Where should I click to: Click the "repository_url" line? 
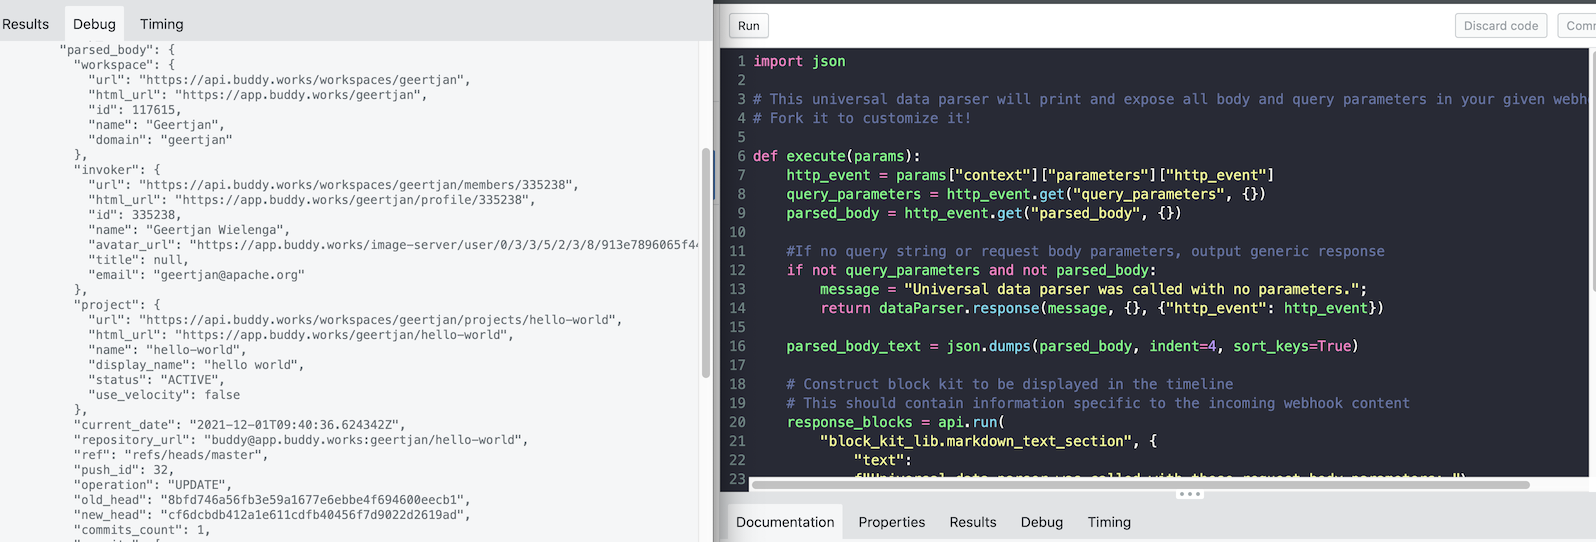coord(300,440)
